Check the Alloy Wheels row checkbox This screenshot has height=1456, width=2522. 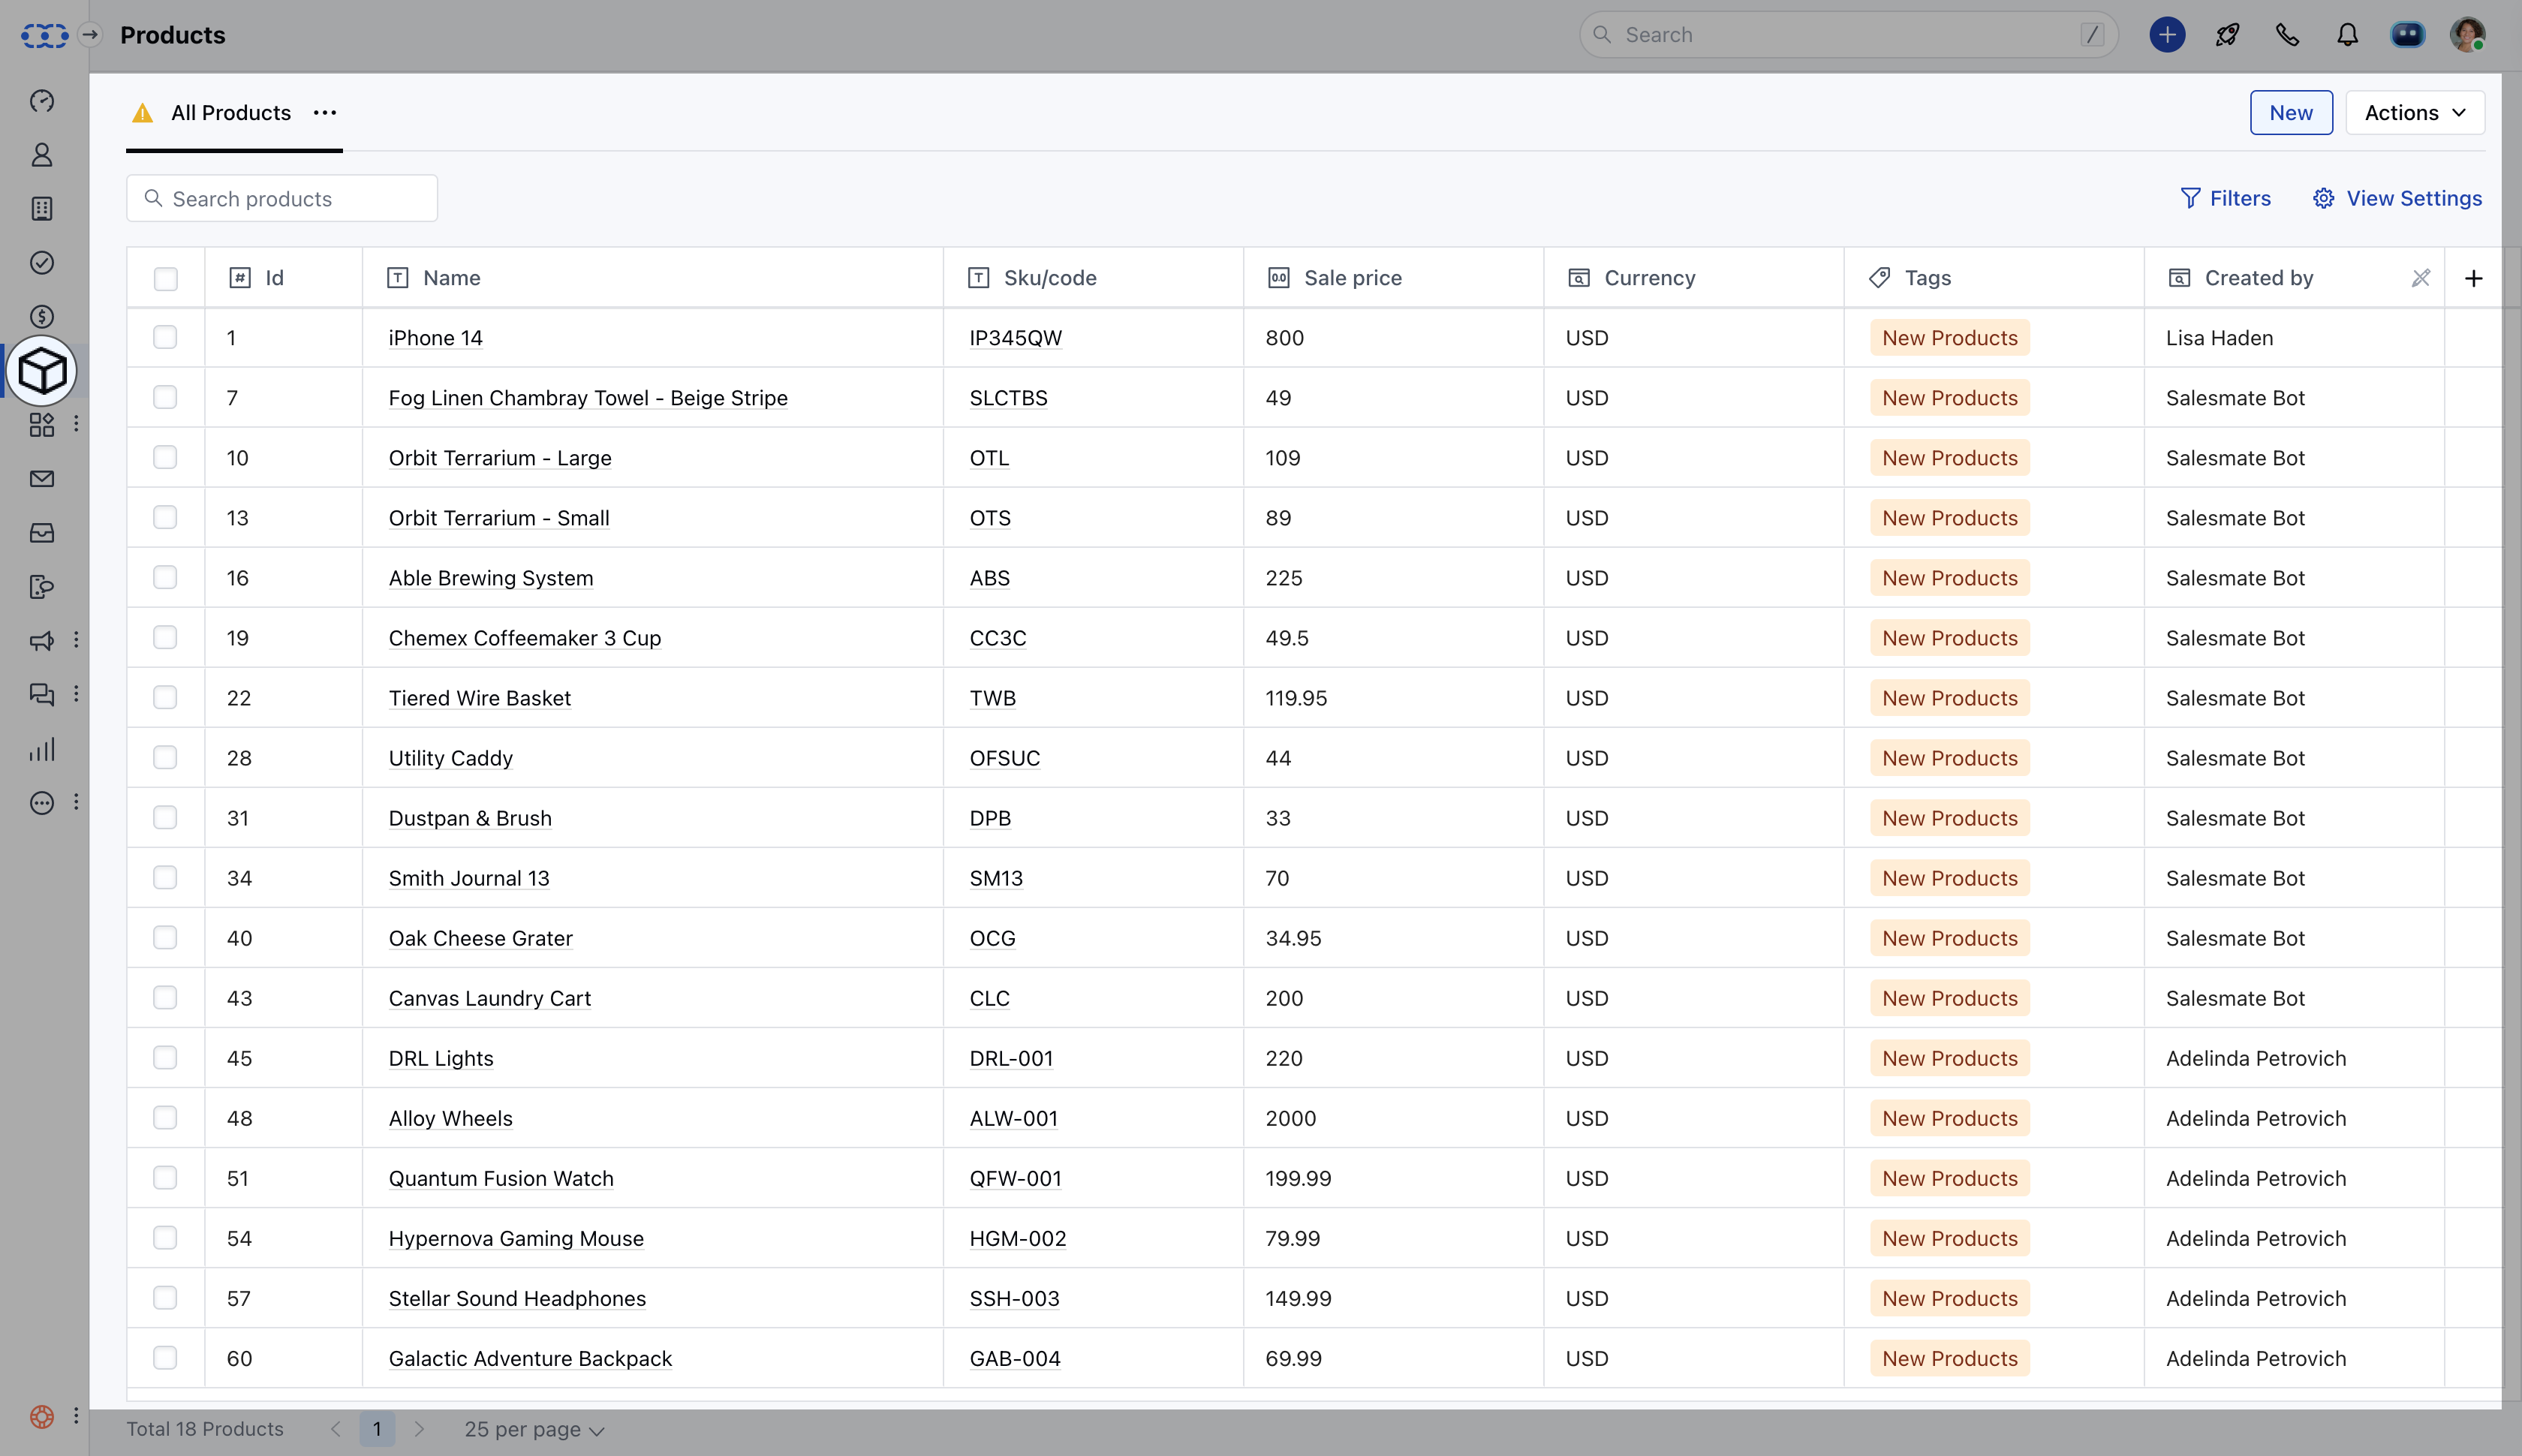click(x=165, y=1117)
